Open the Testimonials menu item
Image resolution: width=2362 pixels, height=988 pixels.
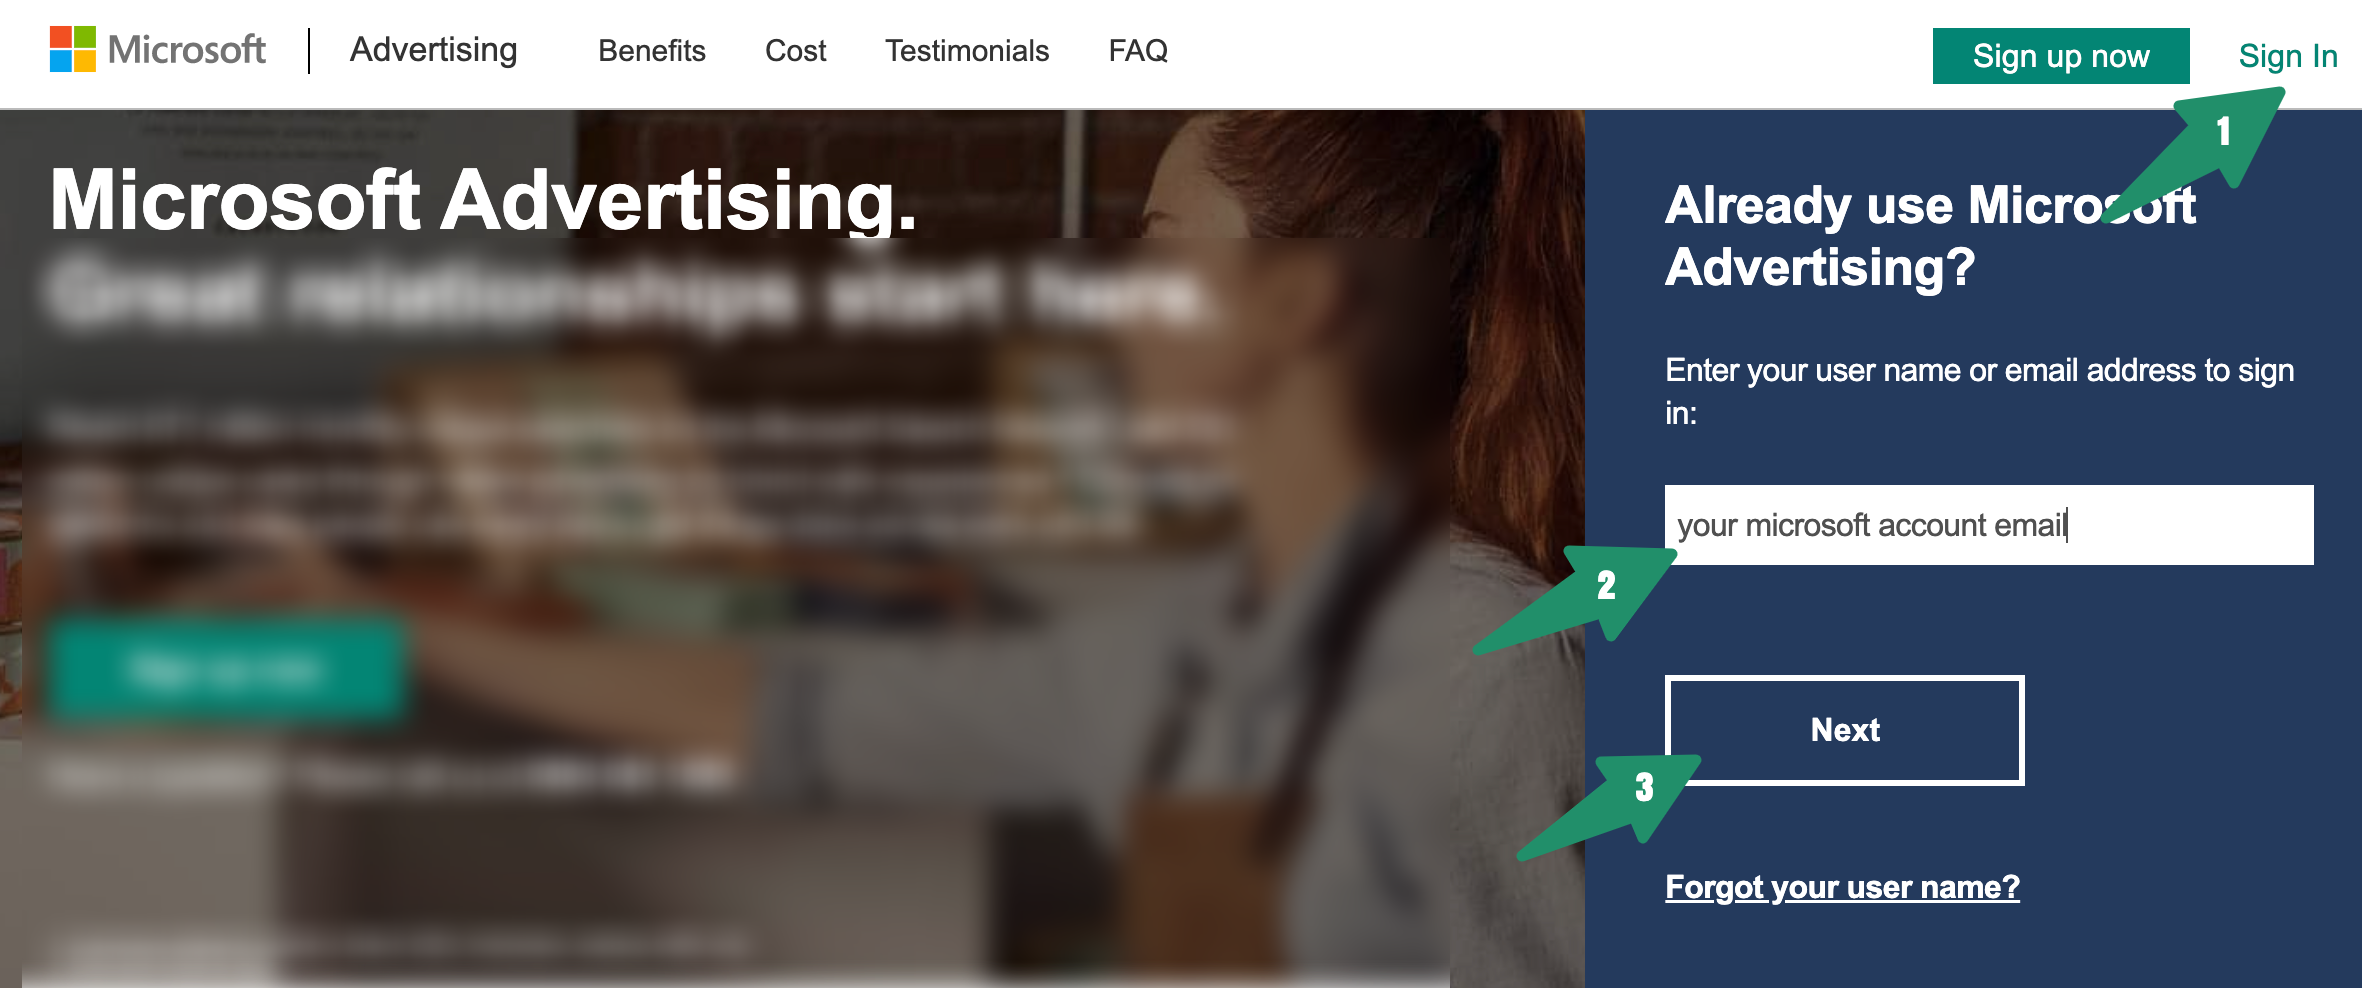tap(967, 51)
